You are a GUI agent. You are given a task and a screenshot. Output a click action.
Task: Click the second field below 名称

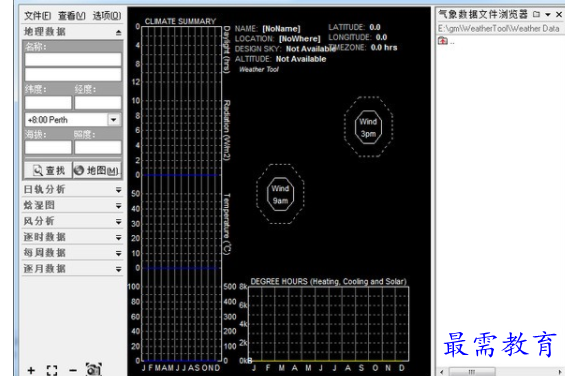73,75
